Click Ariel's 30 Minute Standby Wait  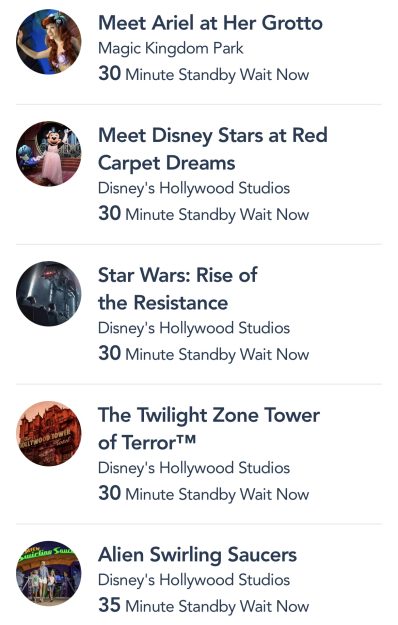tap(204, 74)
